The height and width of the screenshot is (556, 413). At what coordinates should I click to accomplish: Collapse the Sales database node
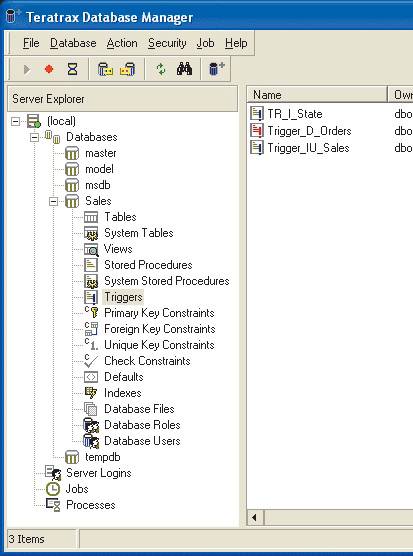(x=54, y=201)
